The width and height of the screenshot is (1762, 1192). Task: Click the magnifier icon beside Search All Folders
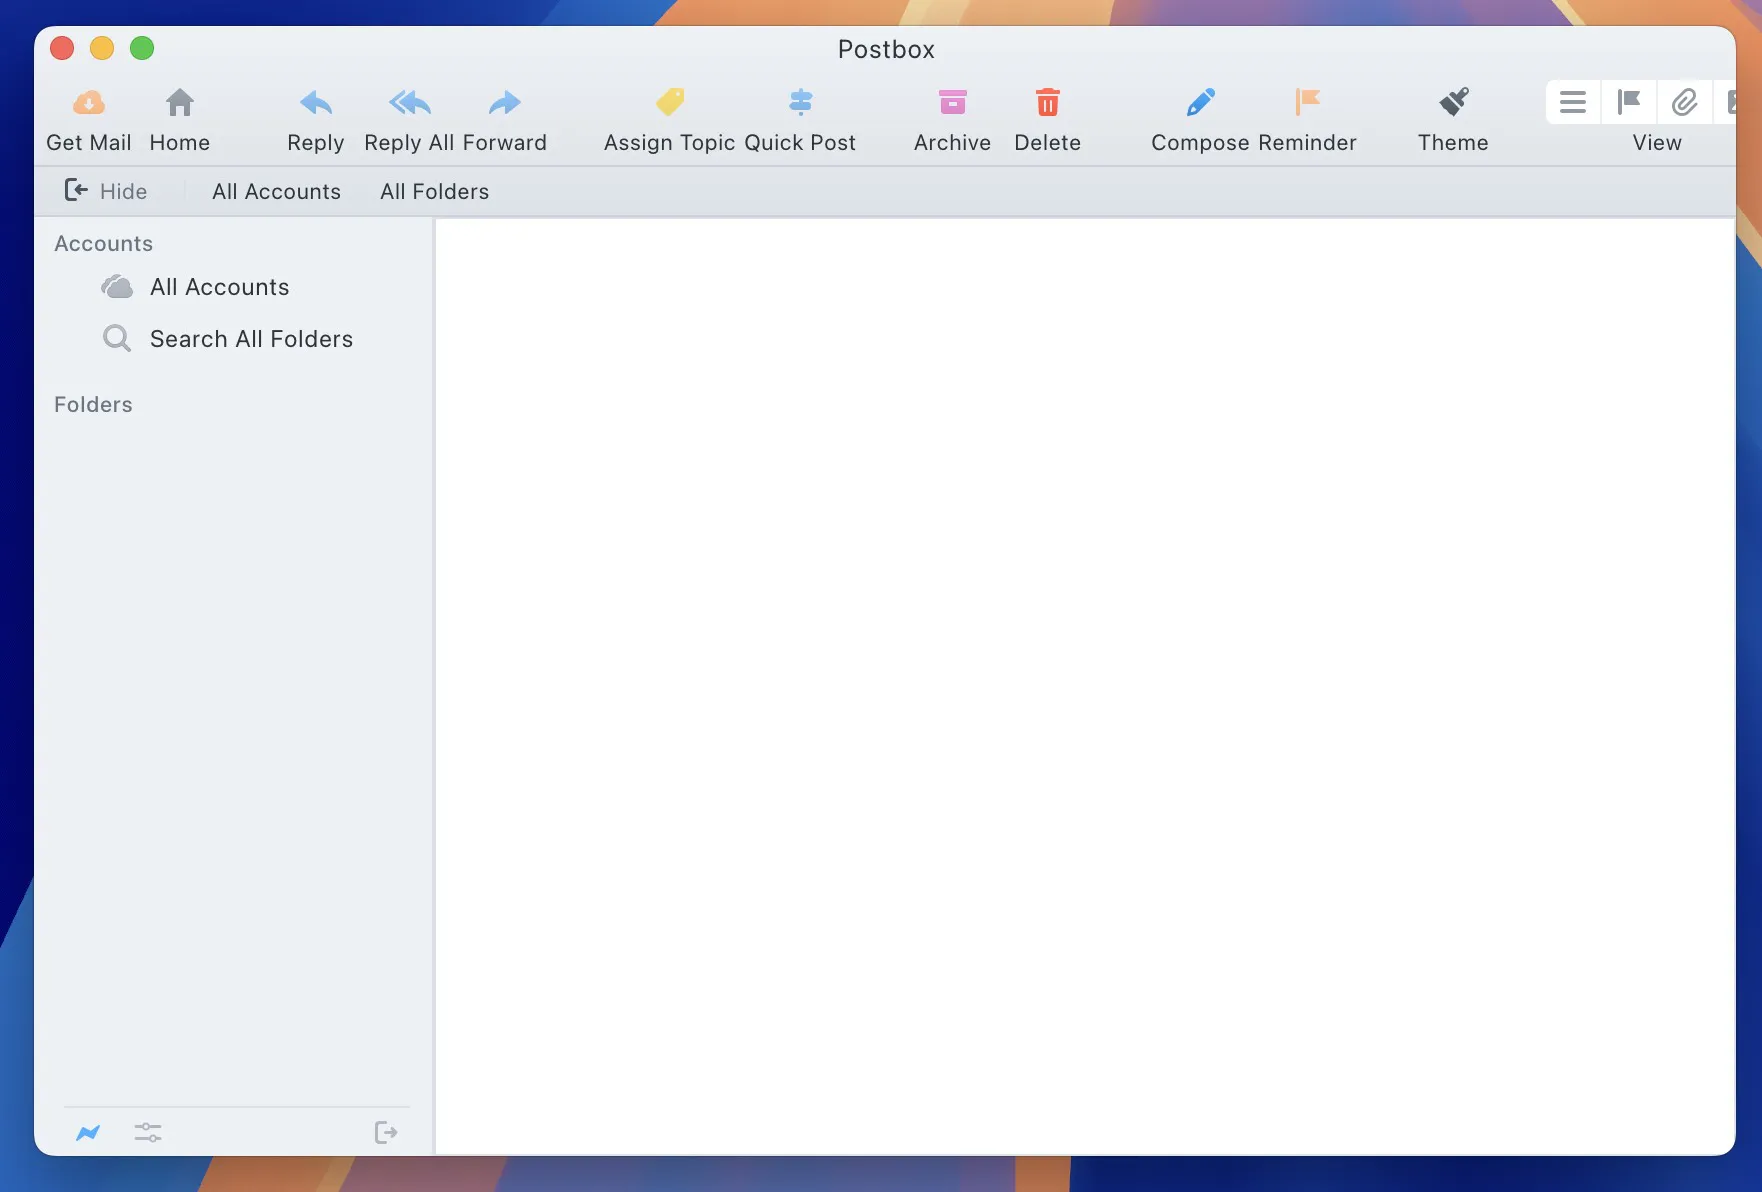117,339
